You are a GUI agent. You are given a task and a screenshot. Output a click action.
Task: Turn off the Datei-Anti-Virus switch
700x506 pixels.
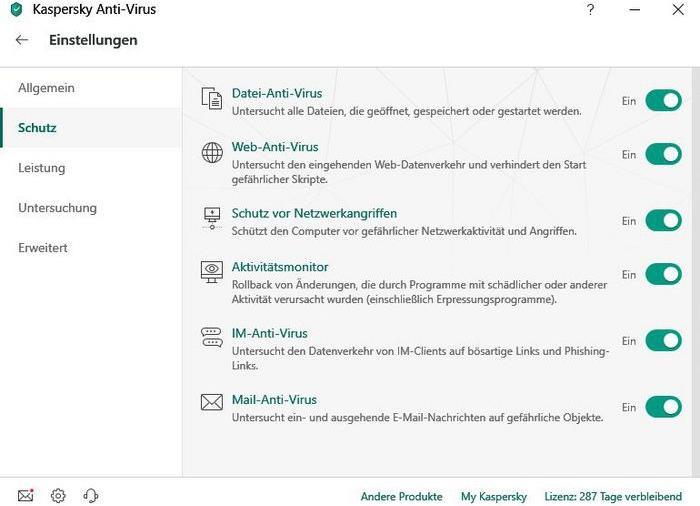[x=663, y=100]
